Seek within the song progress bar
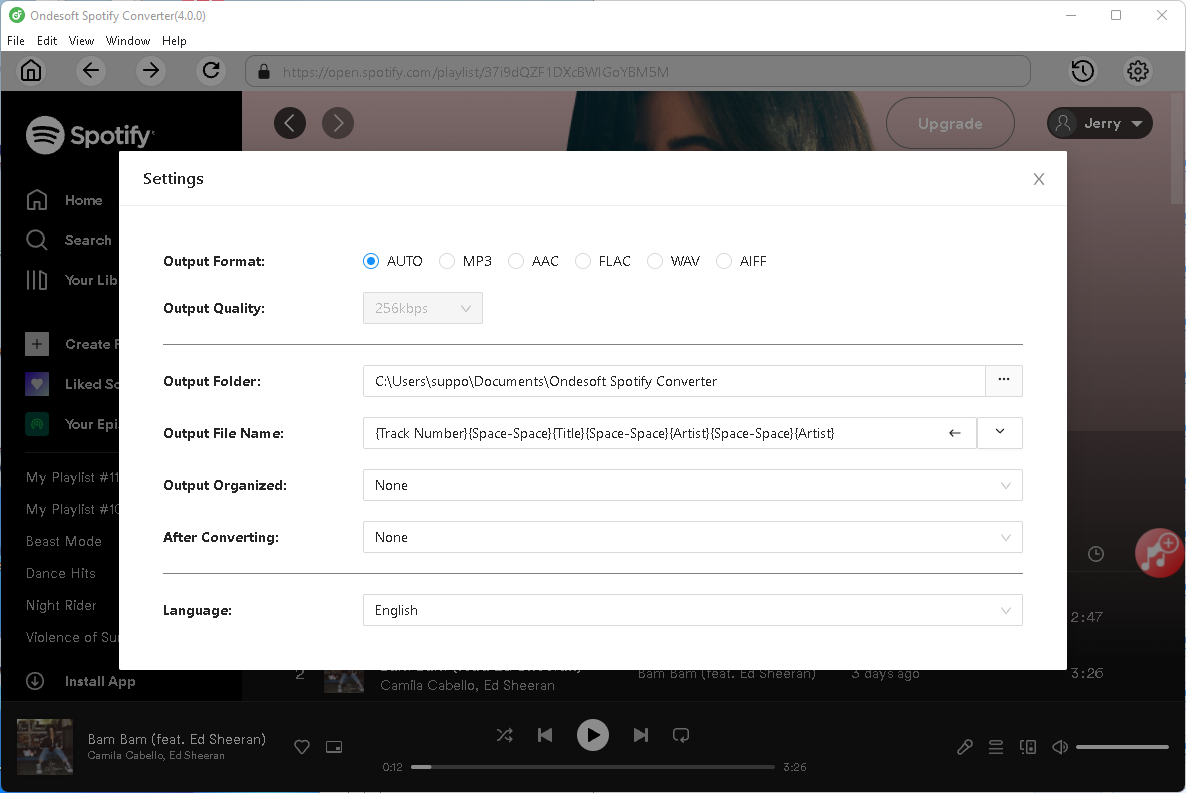1186x793 pixels. (x=593, y=767)
